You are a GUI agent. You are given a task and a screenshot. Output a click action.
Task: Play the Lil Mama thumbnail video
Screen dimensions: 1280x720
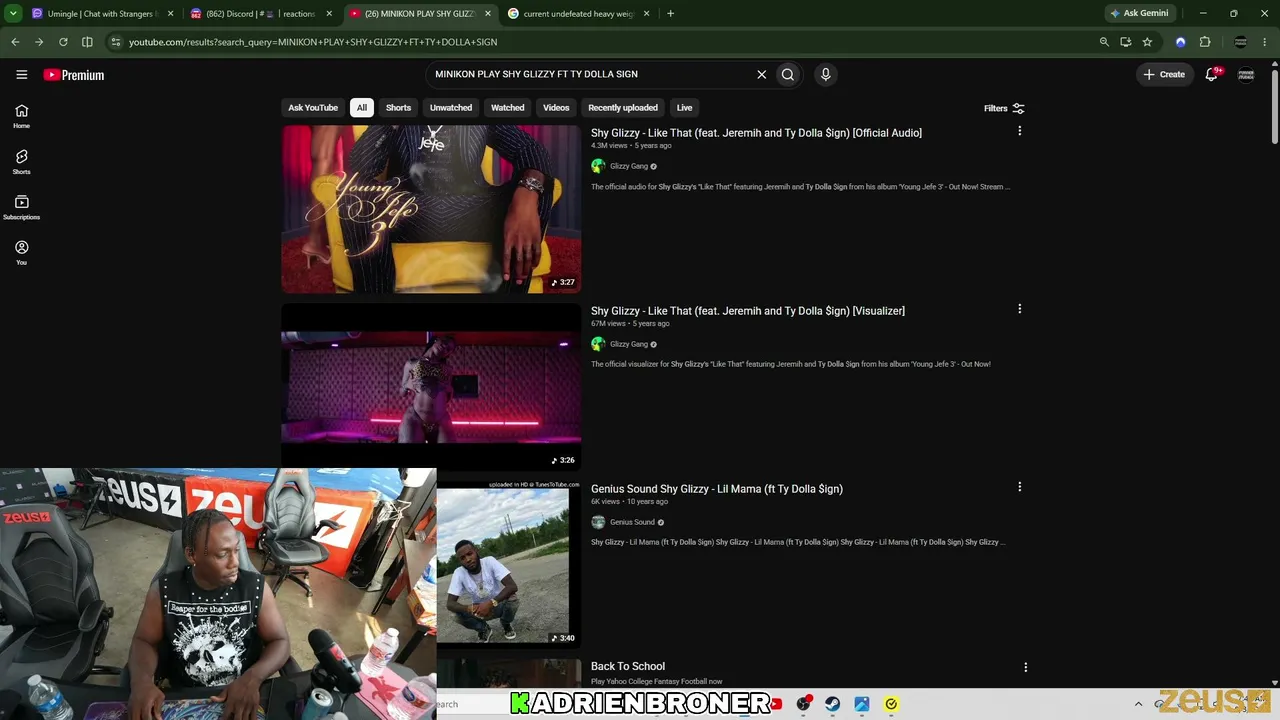coord(509,564)
